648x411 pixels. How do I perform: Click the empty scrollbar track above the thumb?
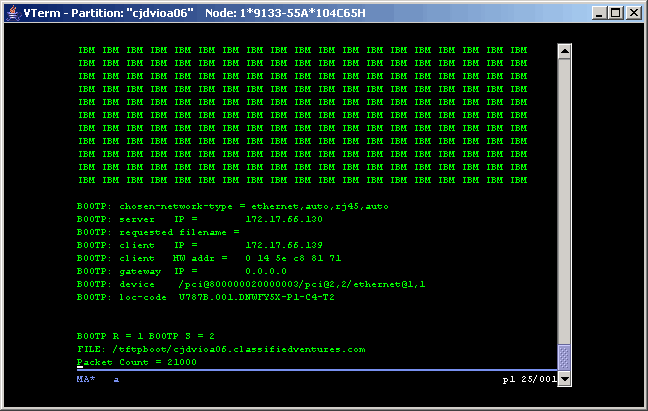click(564, 200)
